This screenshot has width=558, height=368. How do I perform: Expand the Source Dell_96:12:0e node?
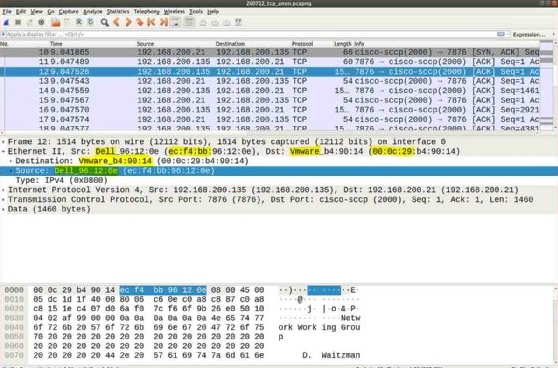(x=11, y=170)
